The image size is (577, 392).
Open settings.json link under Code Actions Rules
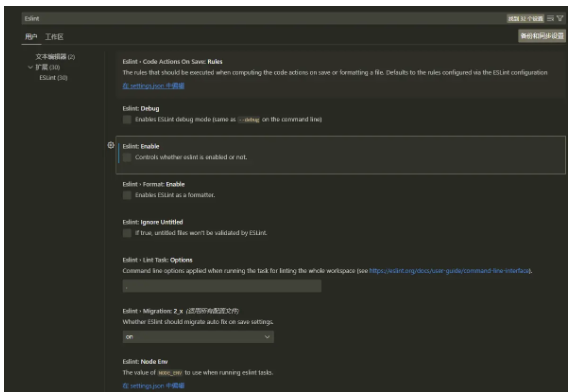(153, 86)
